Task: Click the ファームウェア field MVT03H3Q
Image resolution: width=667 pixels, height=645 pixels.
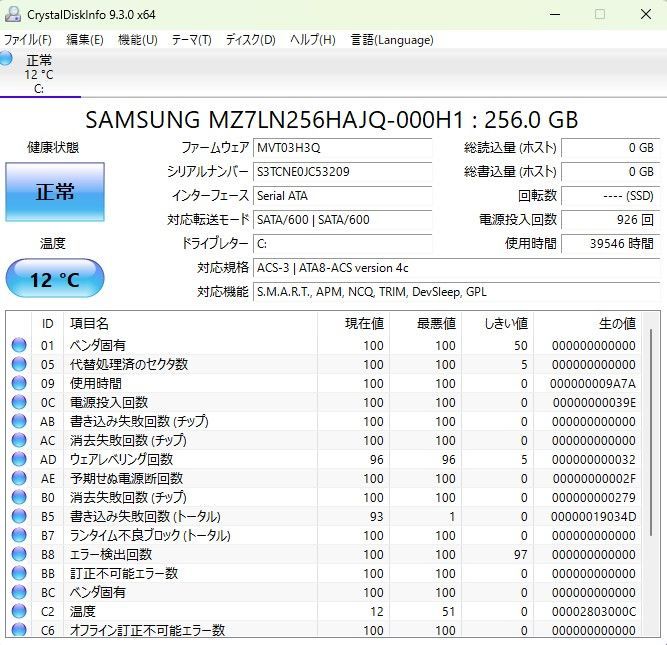Action: pos(342,148)
